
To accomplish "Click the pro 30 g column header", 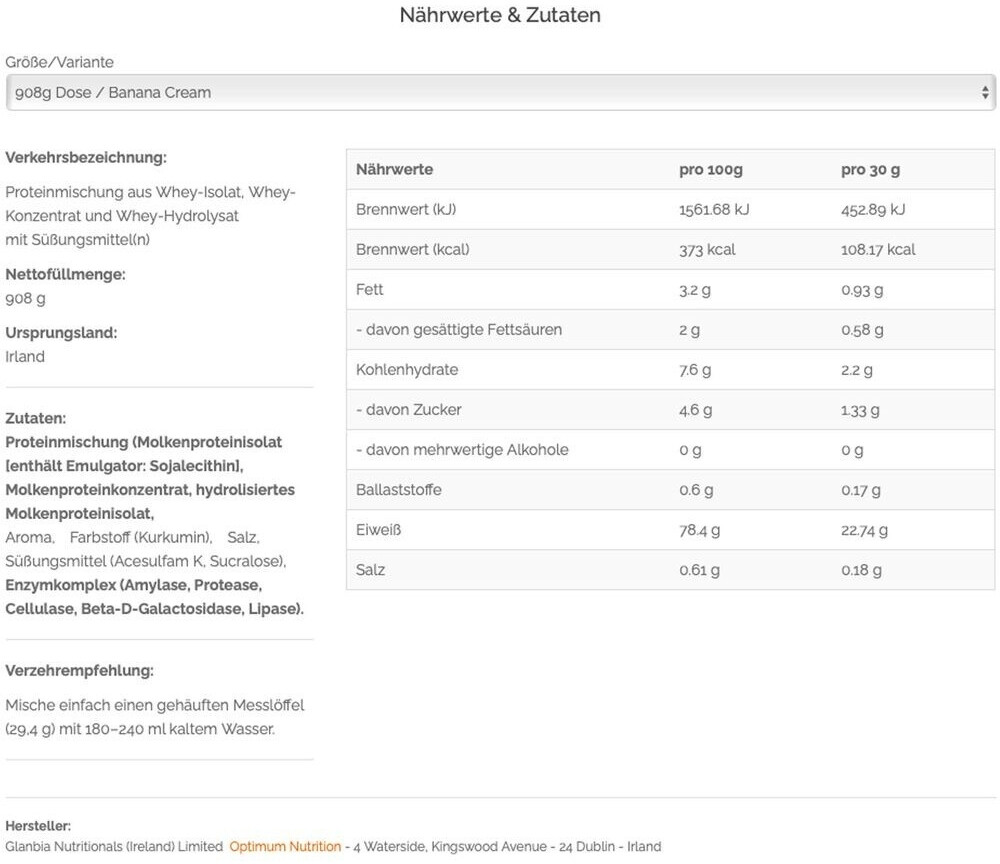I will [870, 170].
